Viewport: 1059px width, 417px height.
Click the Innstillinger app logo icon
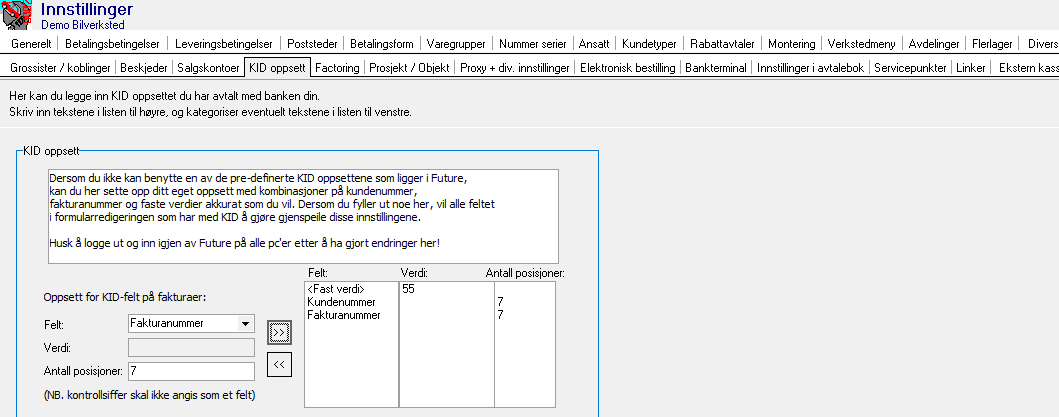pyautogui.click(x=16, y=15)
